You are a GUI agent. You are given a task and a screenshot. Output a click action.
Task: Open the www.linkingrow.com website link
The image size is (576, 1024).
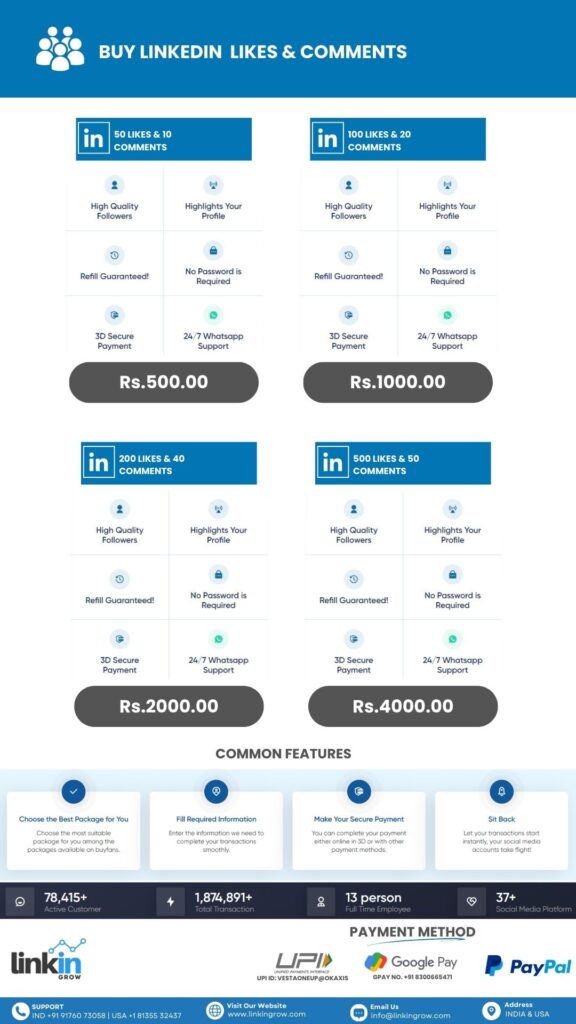pyautogui.click(x=266, y=1015)
